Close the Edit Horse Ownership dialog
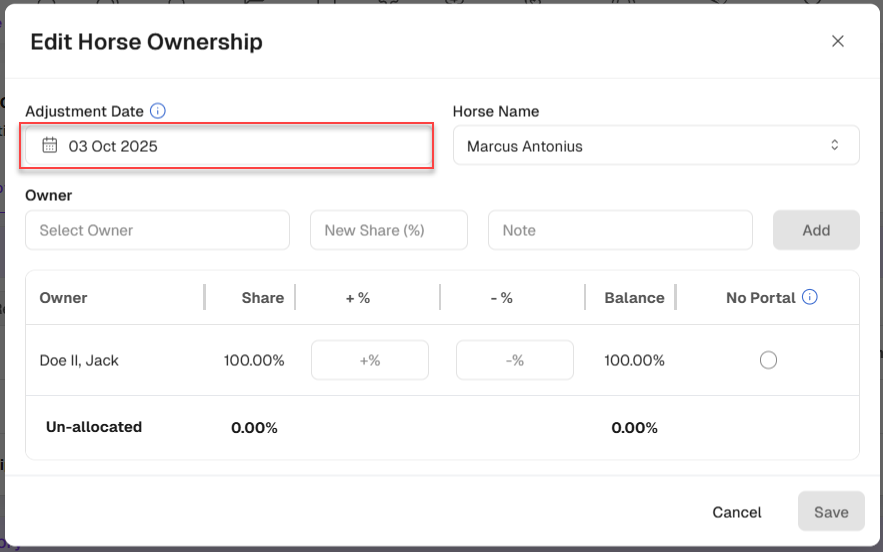883x552 pixels. [x=838, y=41]
